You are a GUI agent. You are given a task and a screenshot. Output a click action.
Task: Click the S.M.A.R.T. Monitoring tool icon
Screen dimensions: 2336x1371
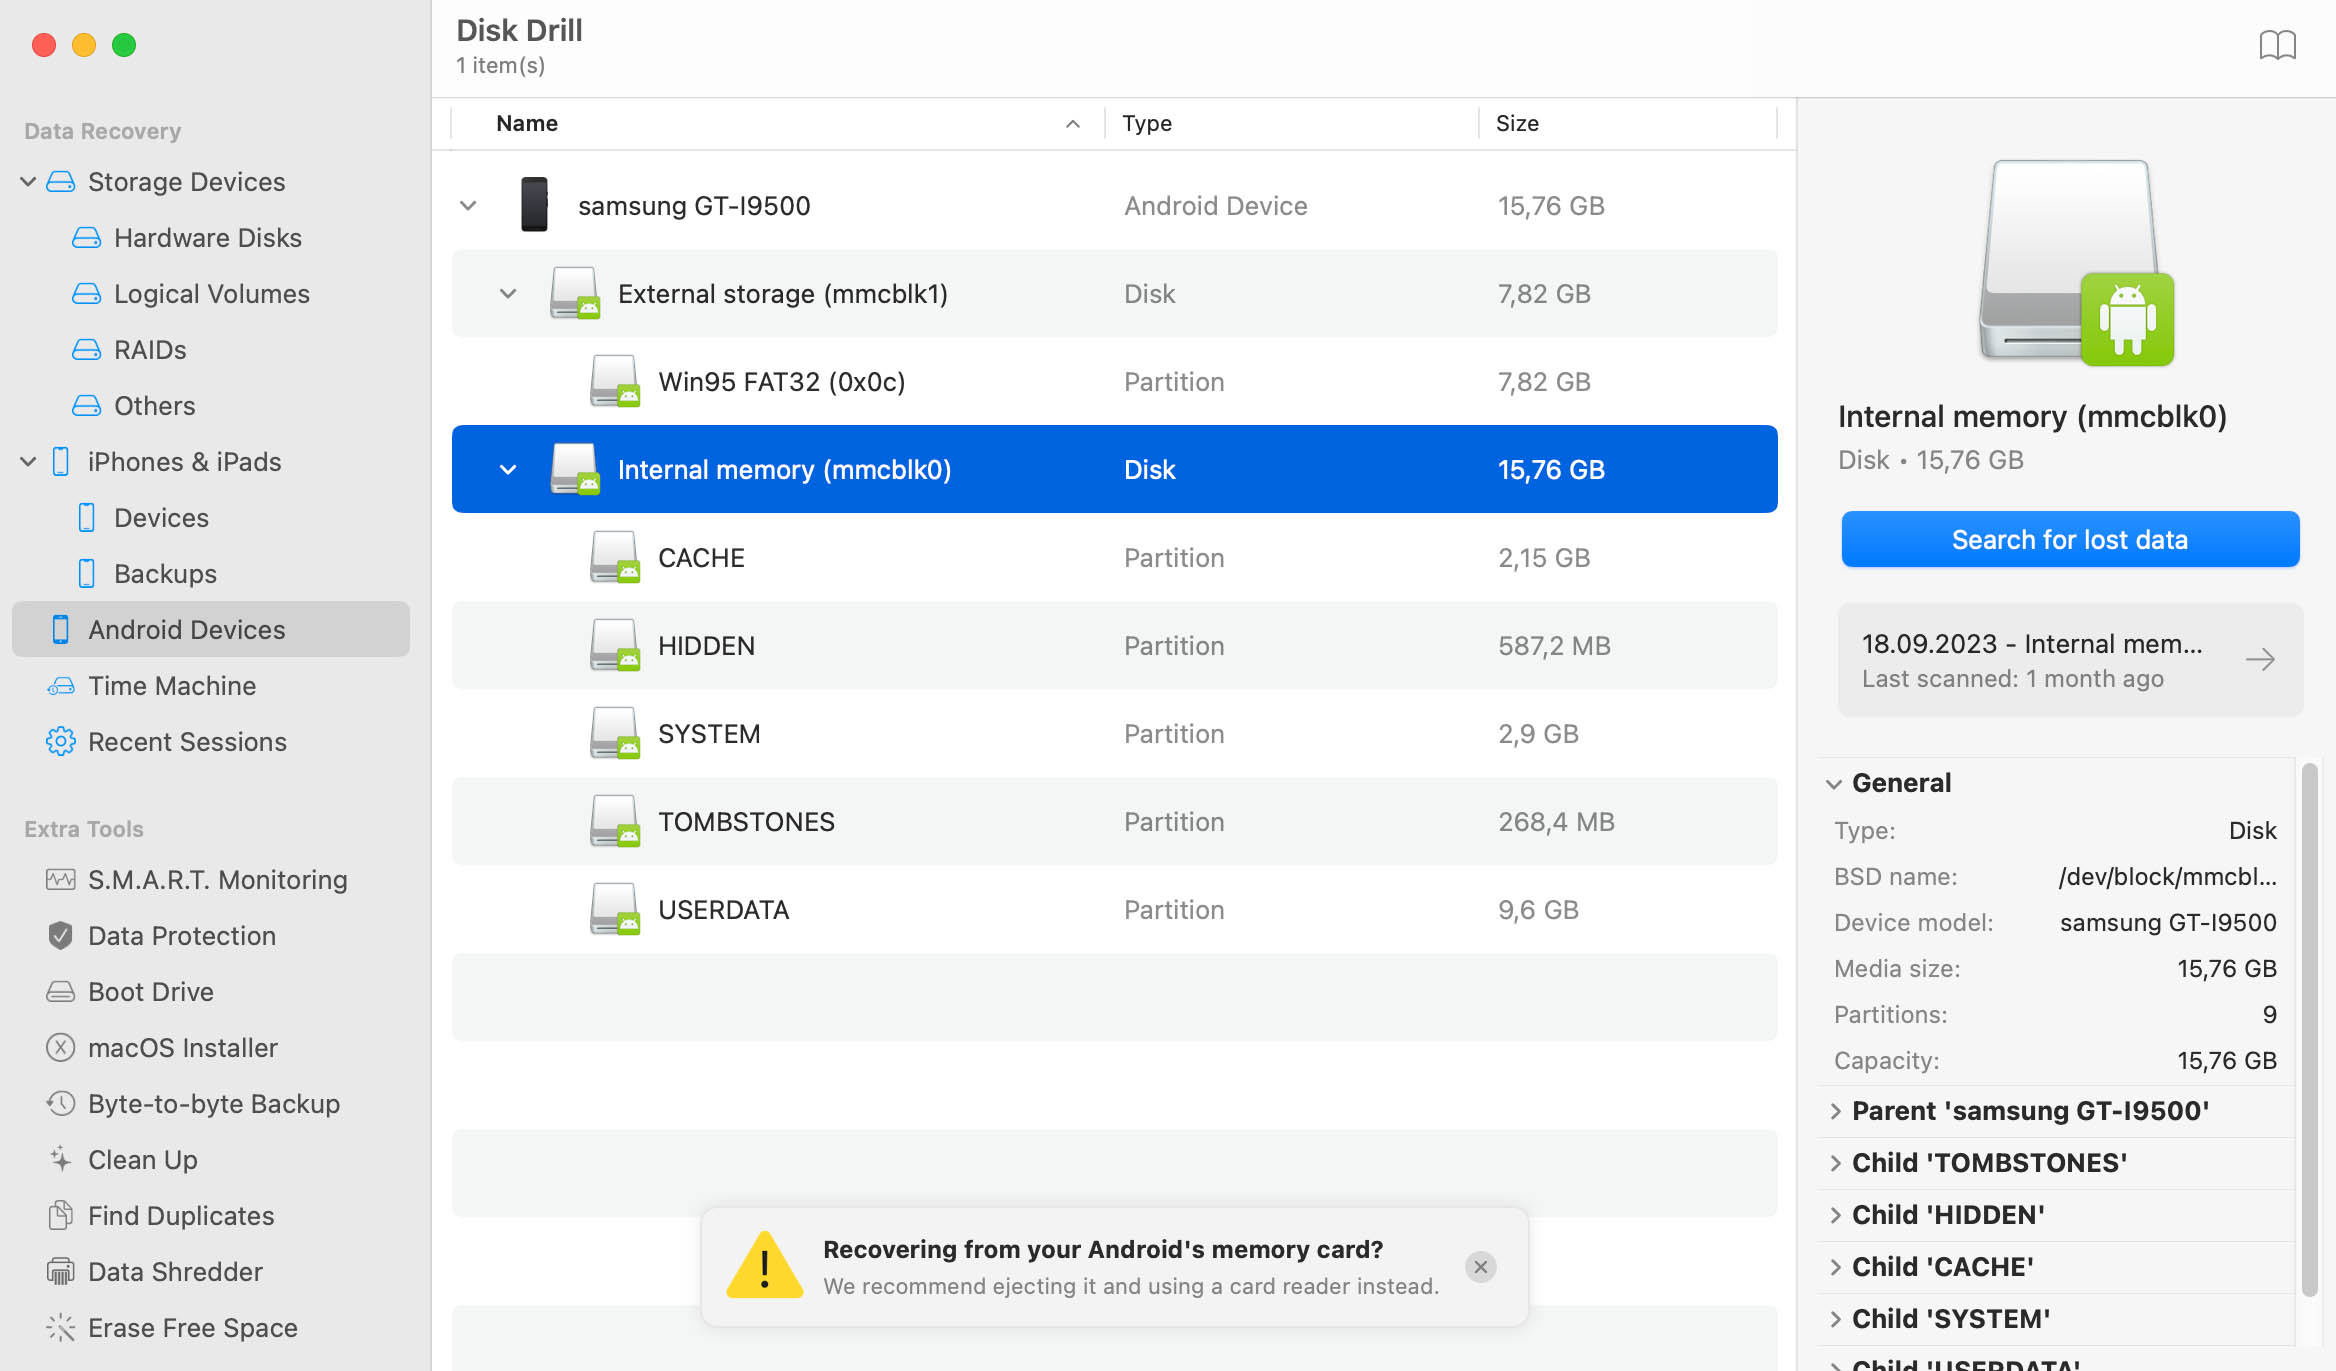tap(57, 880)
